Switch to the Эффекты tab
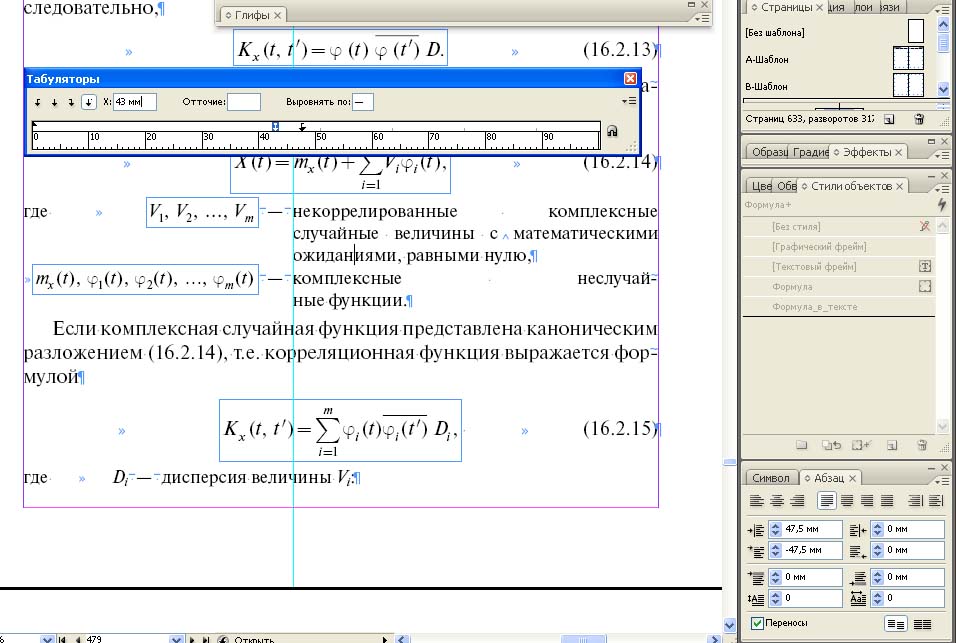Image resolution: width=956 pixels, height=643 pixels. point(867,152)
